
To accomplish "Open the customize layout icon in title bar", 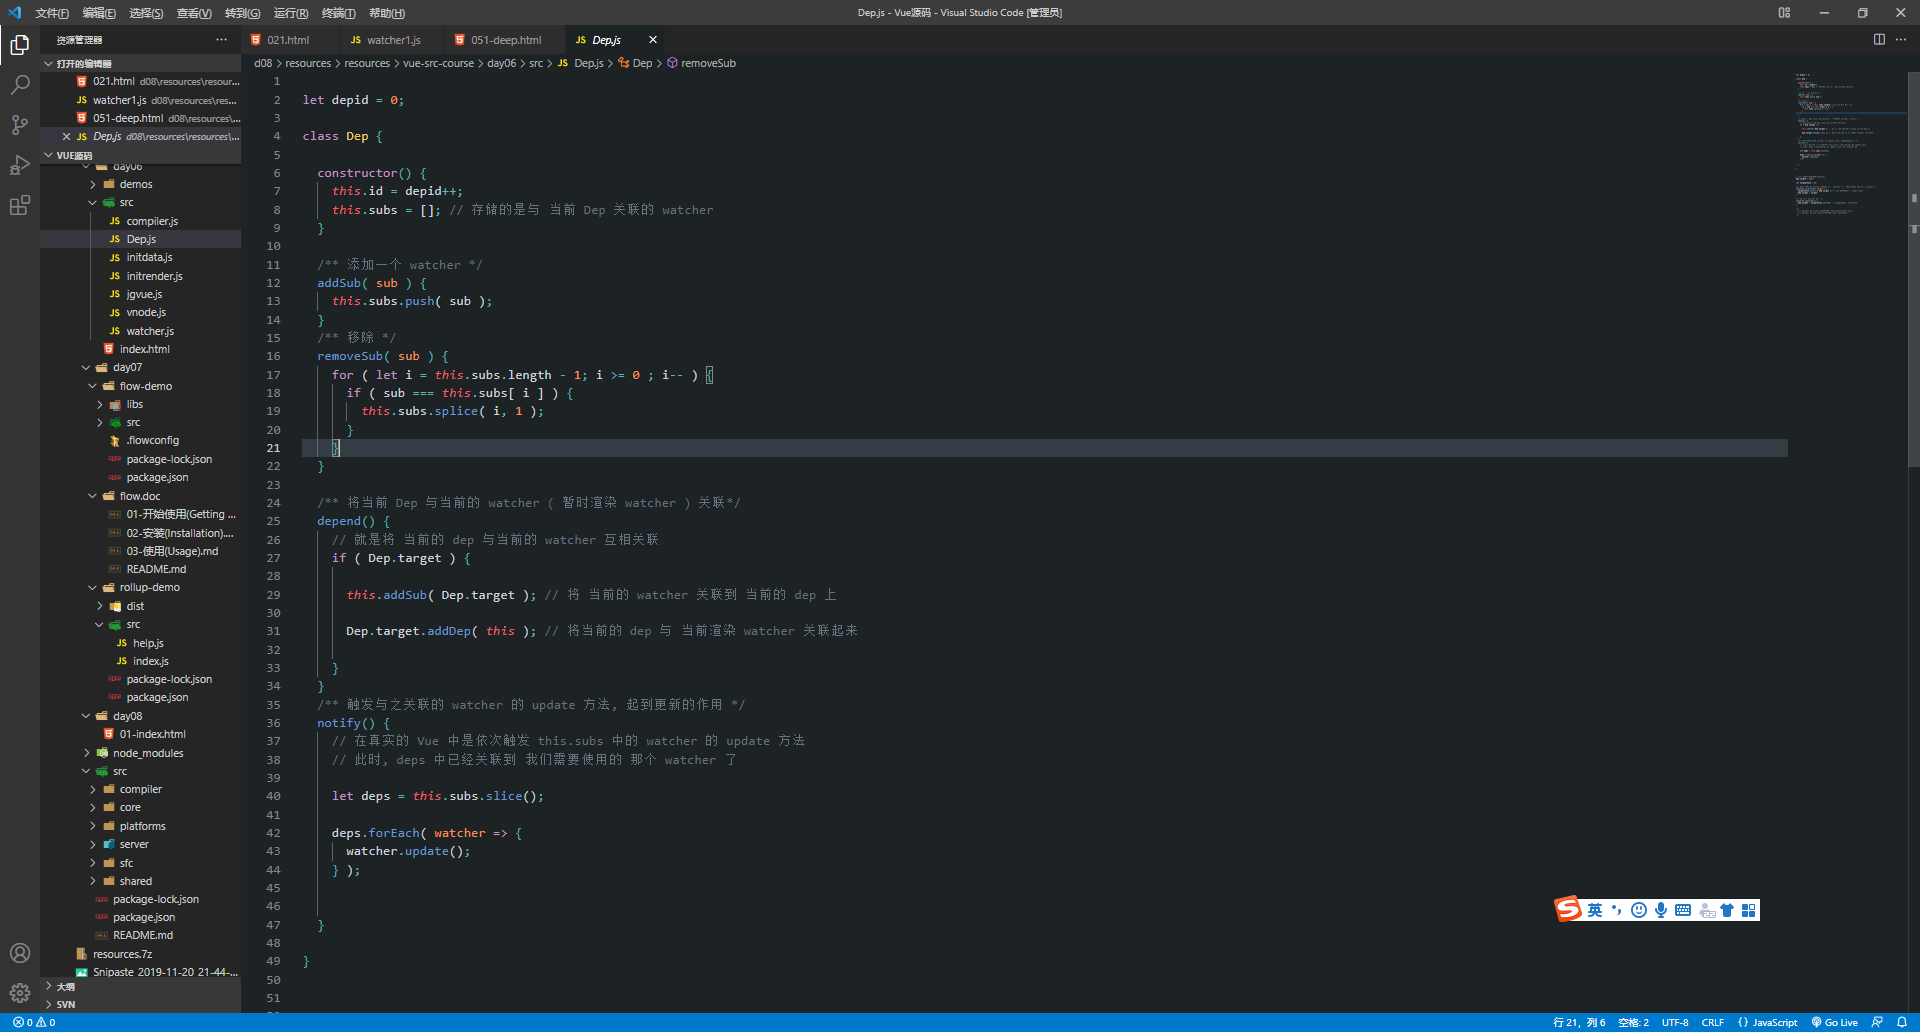I will (x=1785, y=13).
